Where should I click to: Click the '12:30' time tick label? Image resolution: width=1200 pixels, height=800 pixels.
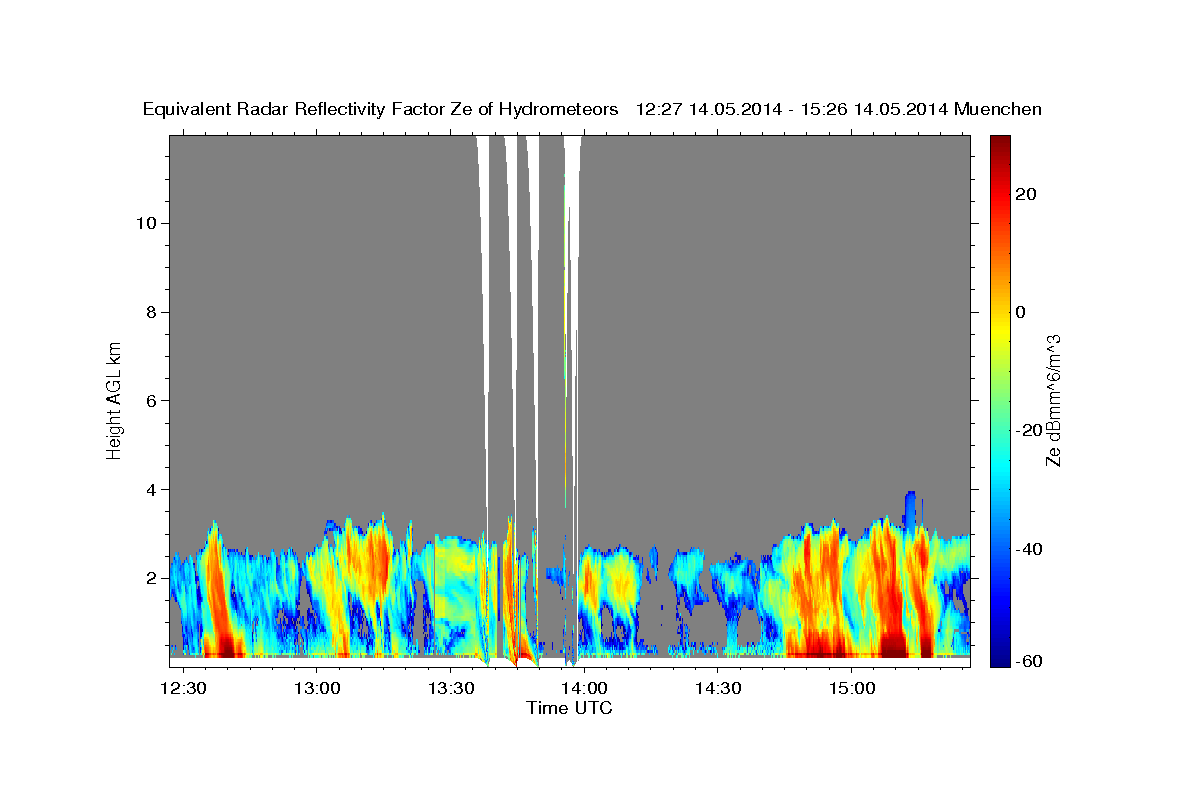point(184,688)
